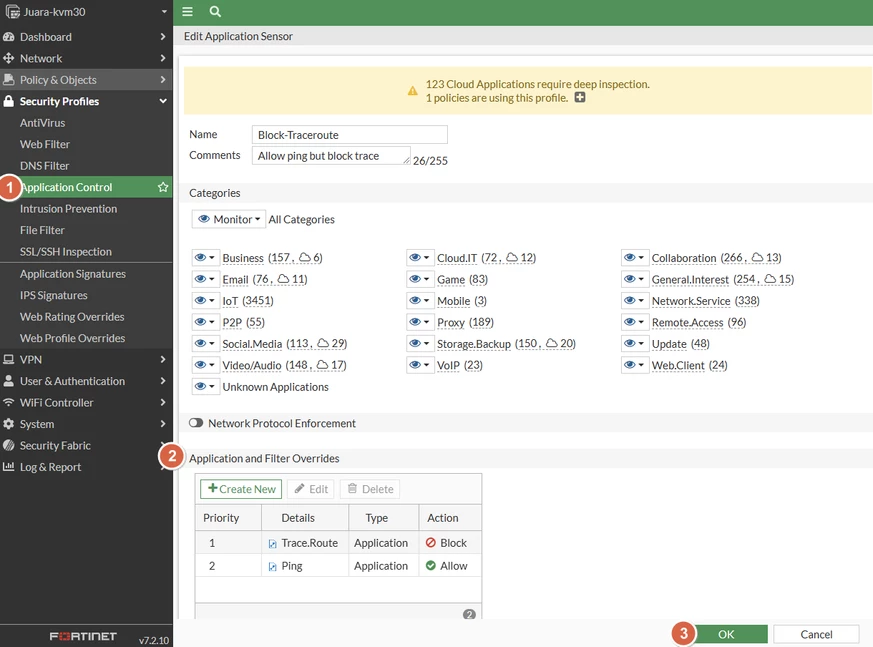Change action for Social.Media category
873x647 pixels.
coord(205,344)
